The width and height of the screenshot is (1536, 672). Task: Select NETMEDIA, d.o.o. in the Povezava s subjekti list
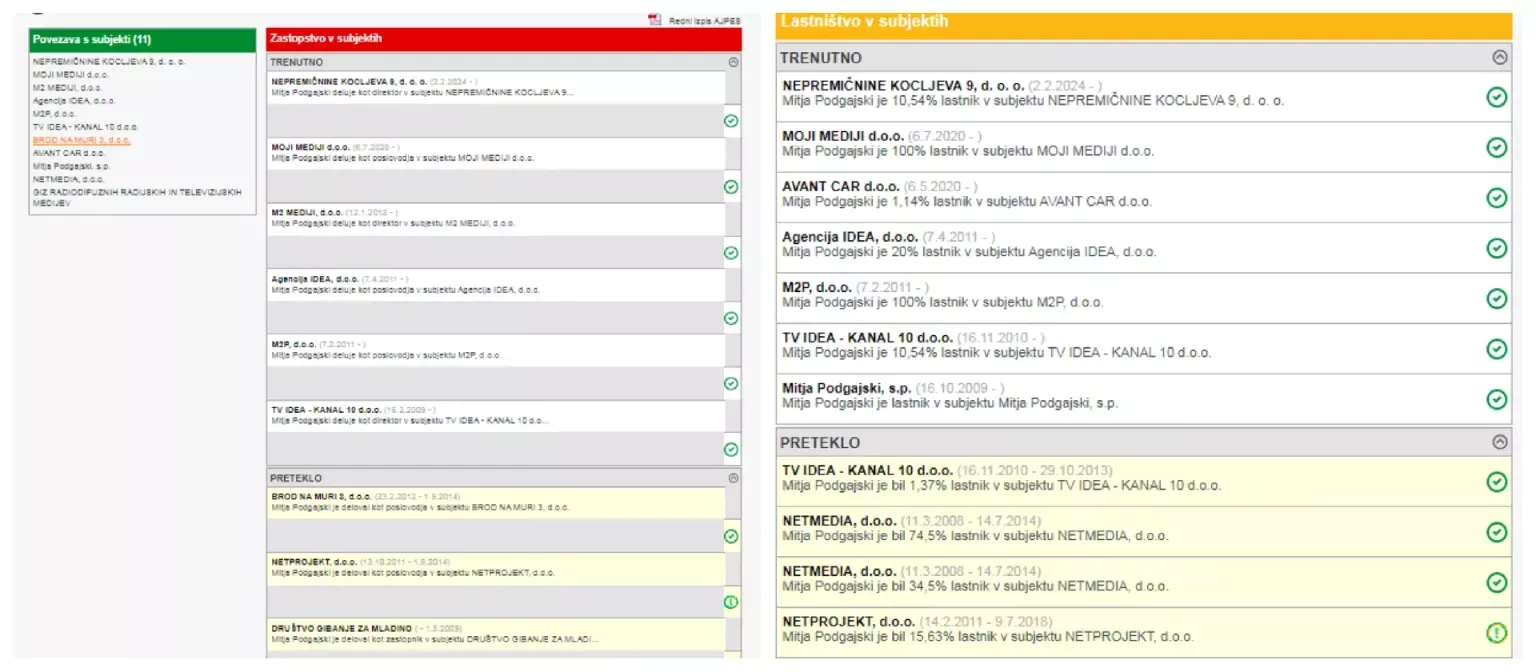[x=67, y=179]
